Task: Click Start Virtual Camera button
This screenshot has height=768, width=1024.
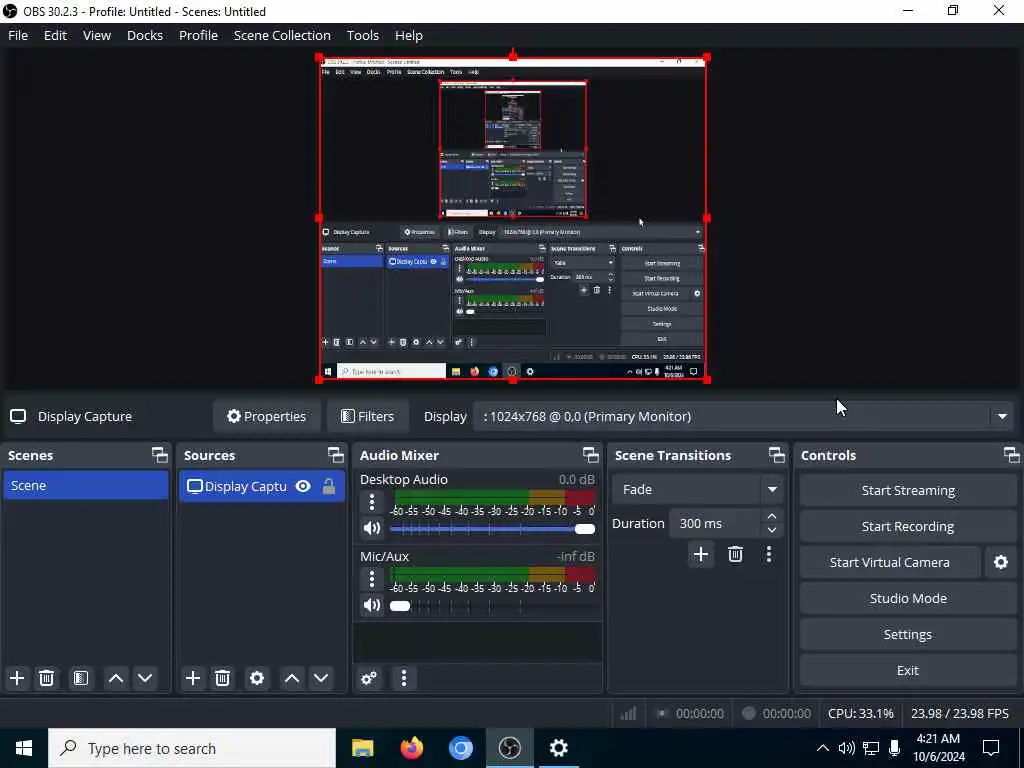Action: pyautogui.click(x=889, y=562)
